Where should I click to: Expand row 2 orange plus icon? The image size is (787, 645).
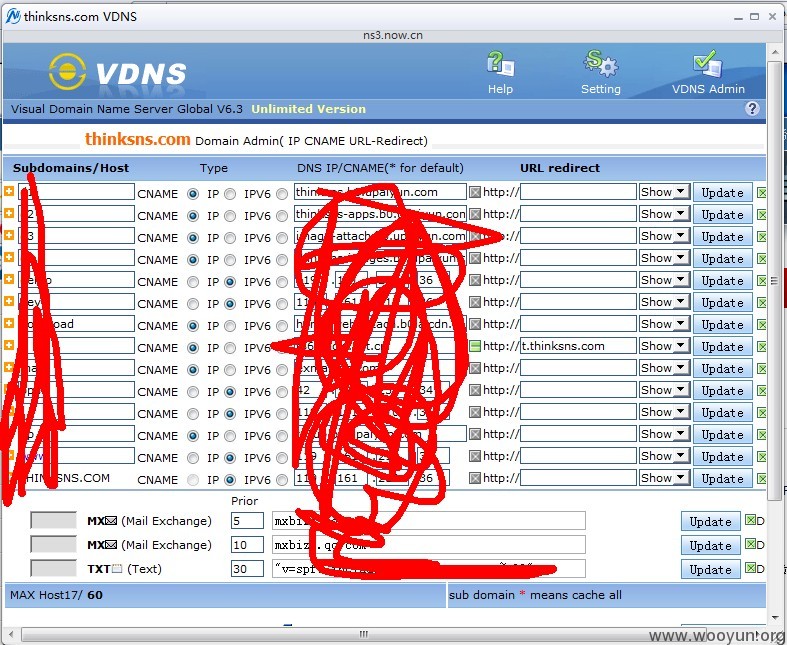[9, 213]
